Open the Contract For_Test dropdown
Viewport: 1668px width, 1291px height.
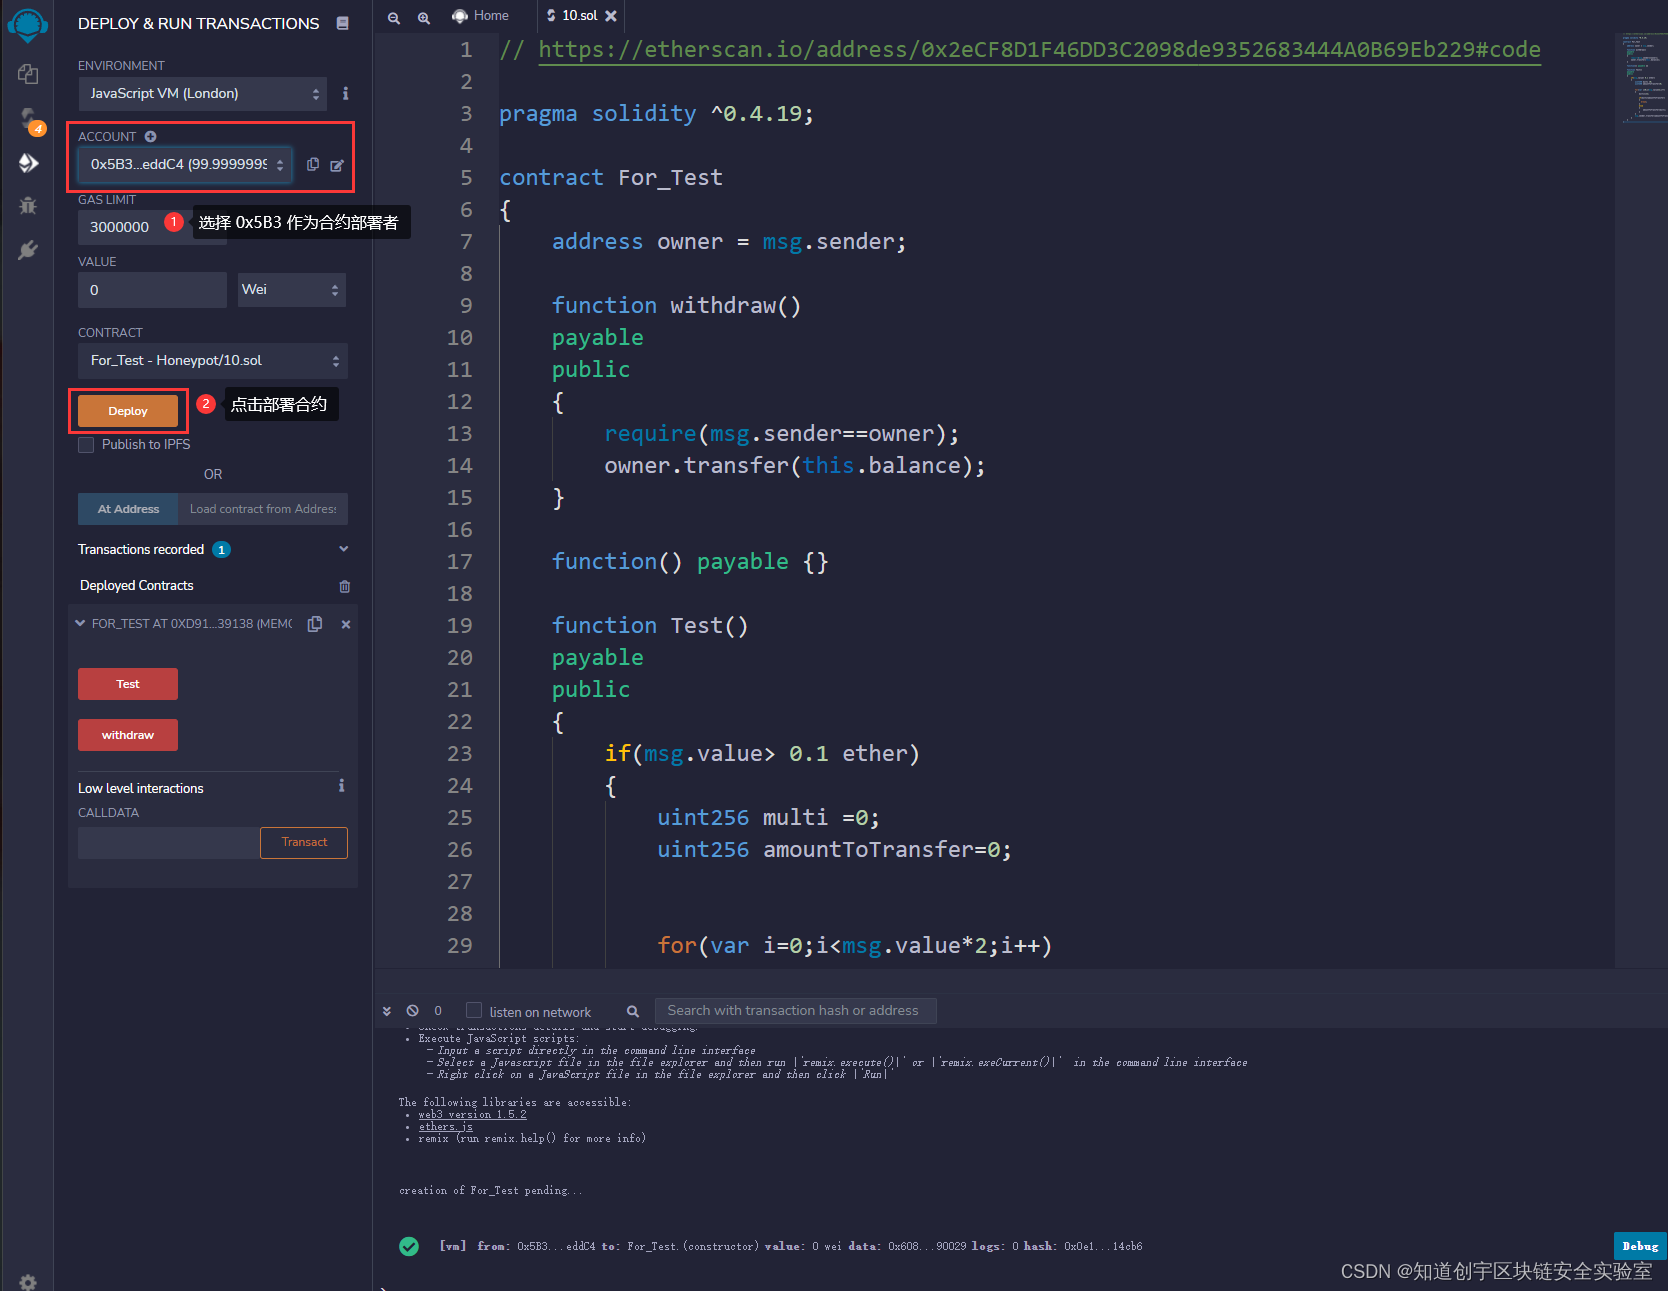tap(213, 361)
